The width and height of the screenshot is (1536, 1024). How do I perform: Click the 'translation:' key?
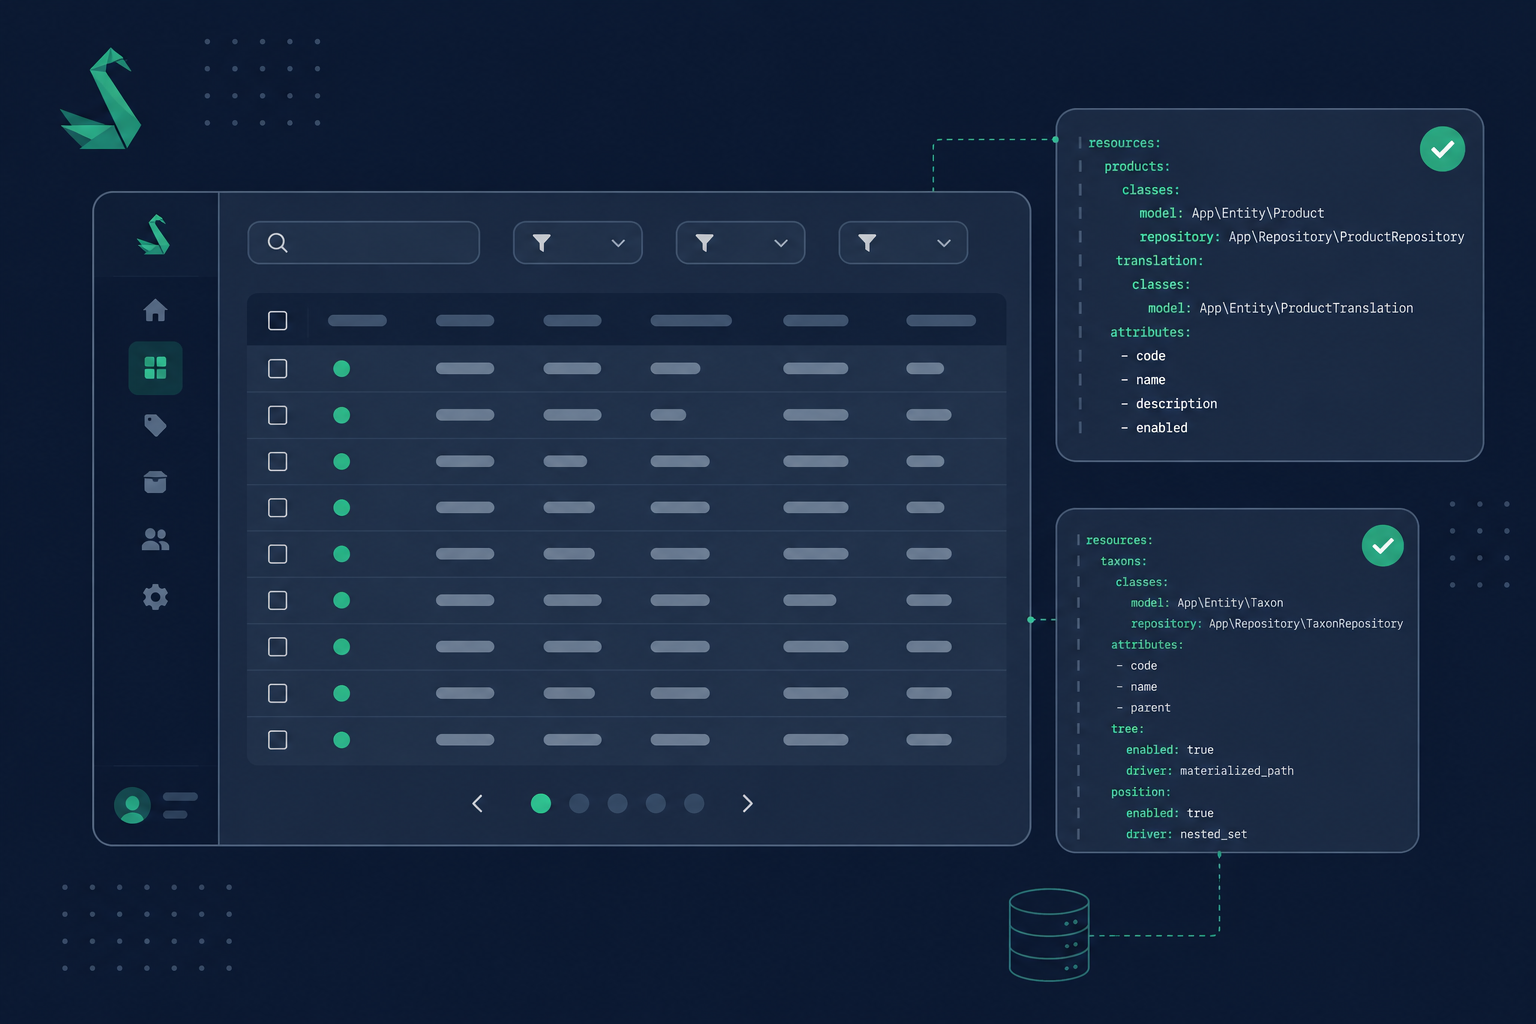(x=1159, y=261)
